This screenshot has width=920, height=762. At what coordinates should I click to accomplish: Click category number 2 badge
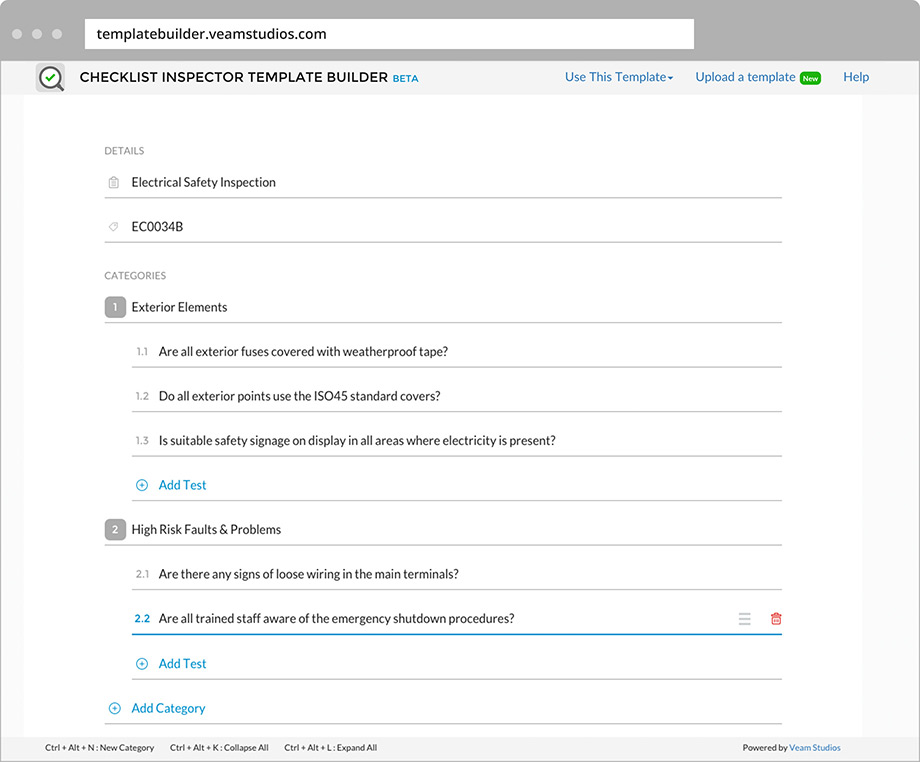(115, 530)
